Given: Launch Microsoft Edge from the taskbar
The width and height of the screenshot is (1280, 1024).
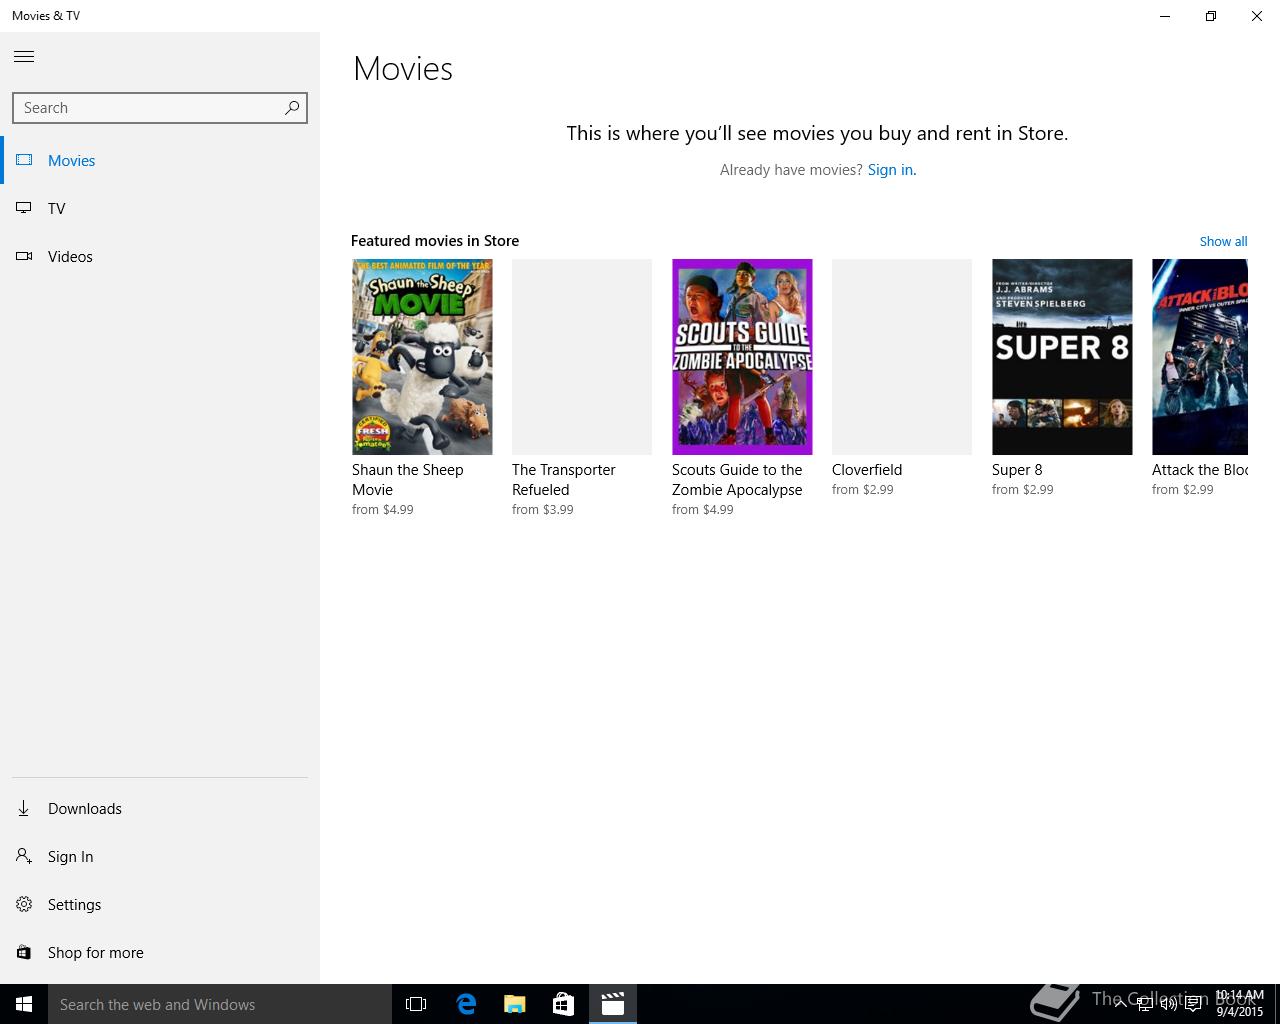Looking at the screenshot, I should 466,1004.
